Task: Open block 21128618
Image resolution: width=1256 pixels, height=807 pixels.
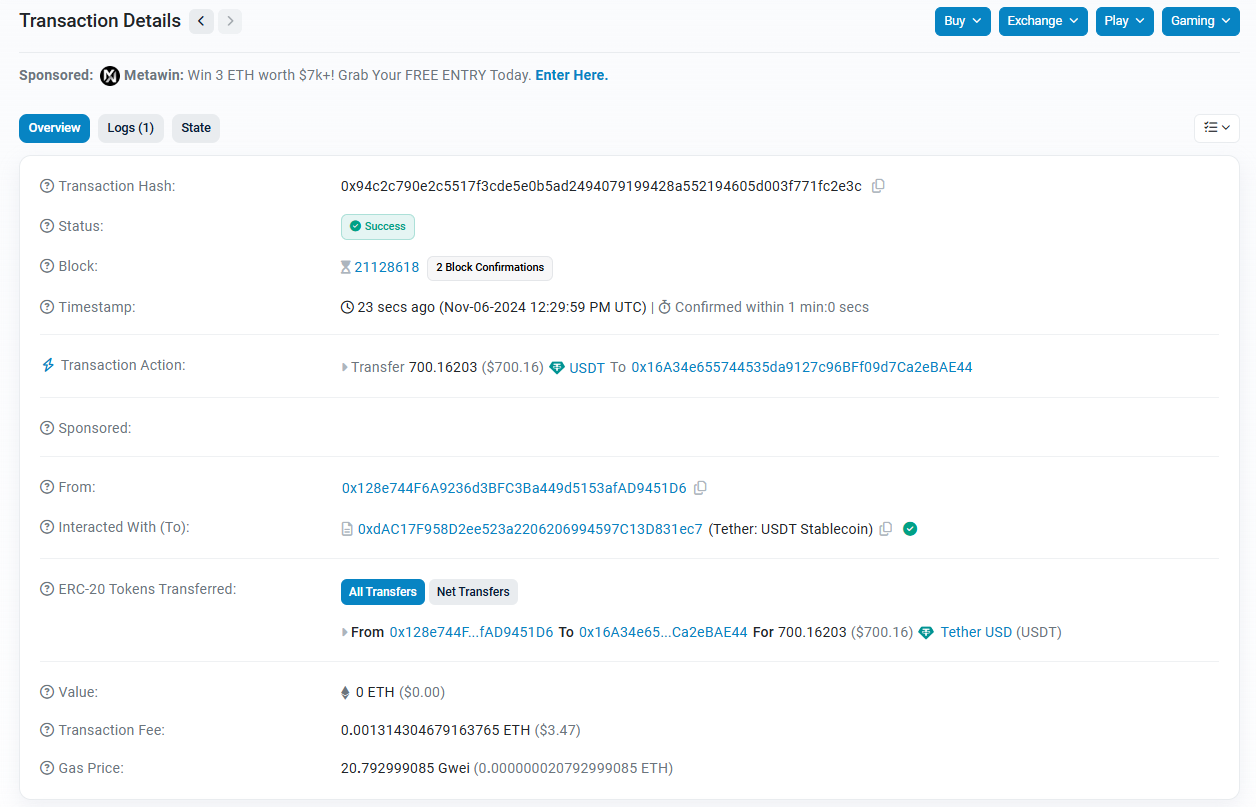Action: 387,267
